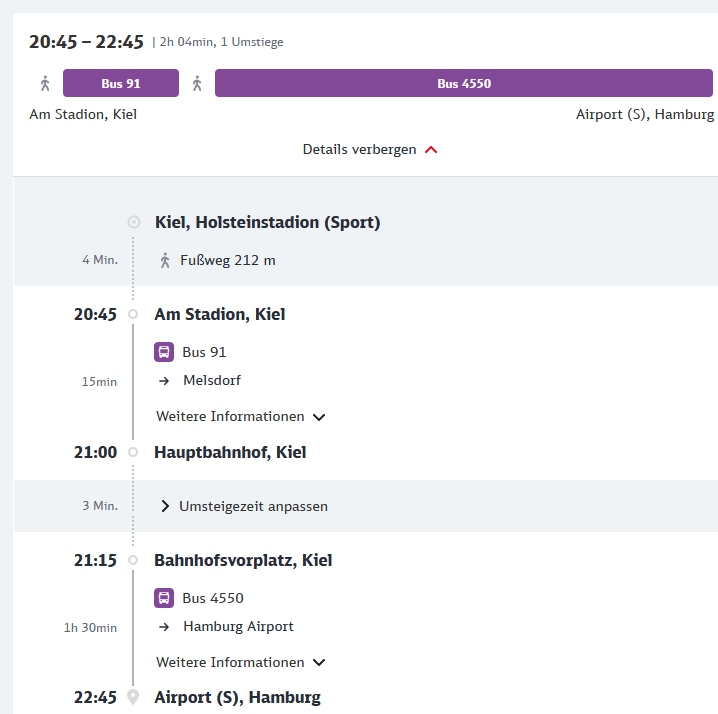
Task: Click the 20:45 – 22:45 trip time header
Action: pos(86,42)
